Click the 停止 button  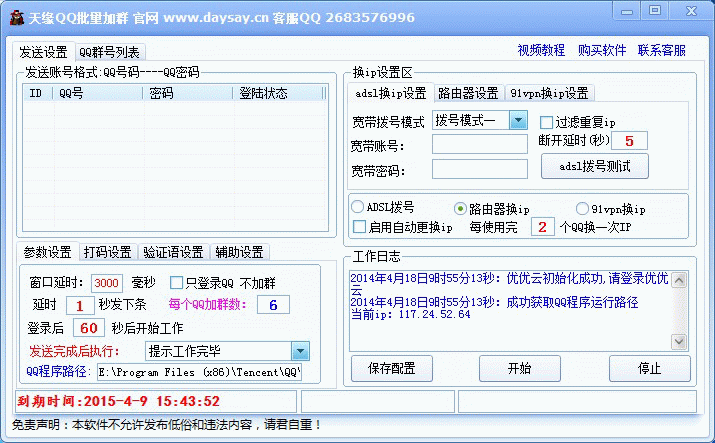click(650, 368)
